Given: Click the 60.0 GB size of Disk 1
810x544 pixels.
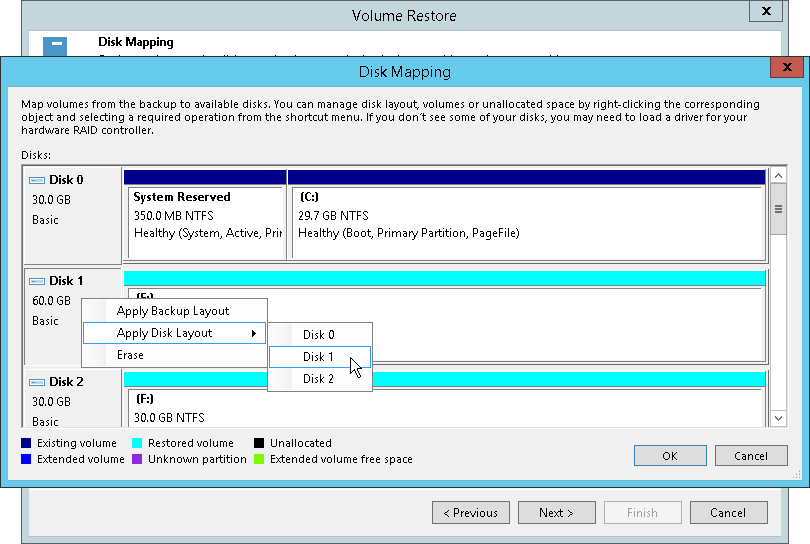Looking at the screenshot, I should [x=51, y=301].
